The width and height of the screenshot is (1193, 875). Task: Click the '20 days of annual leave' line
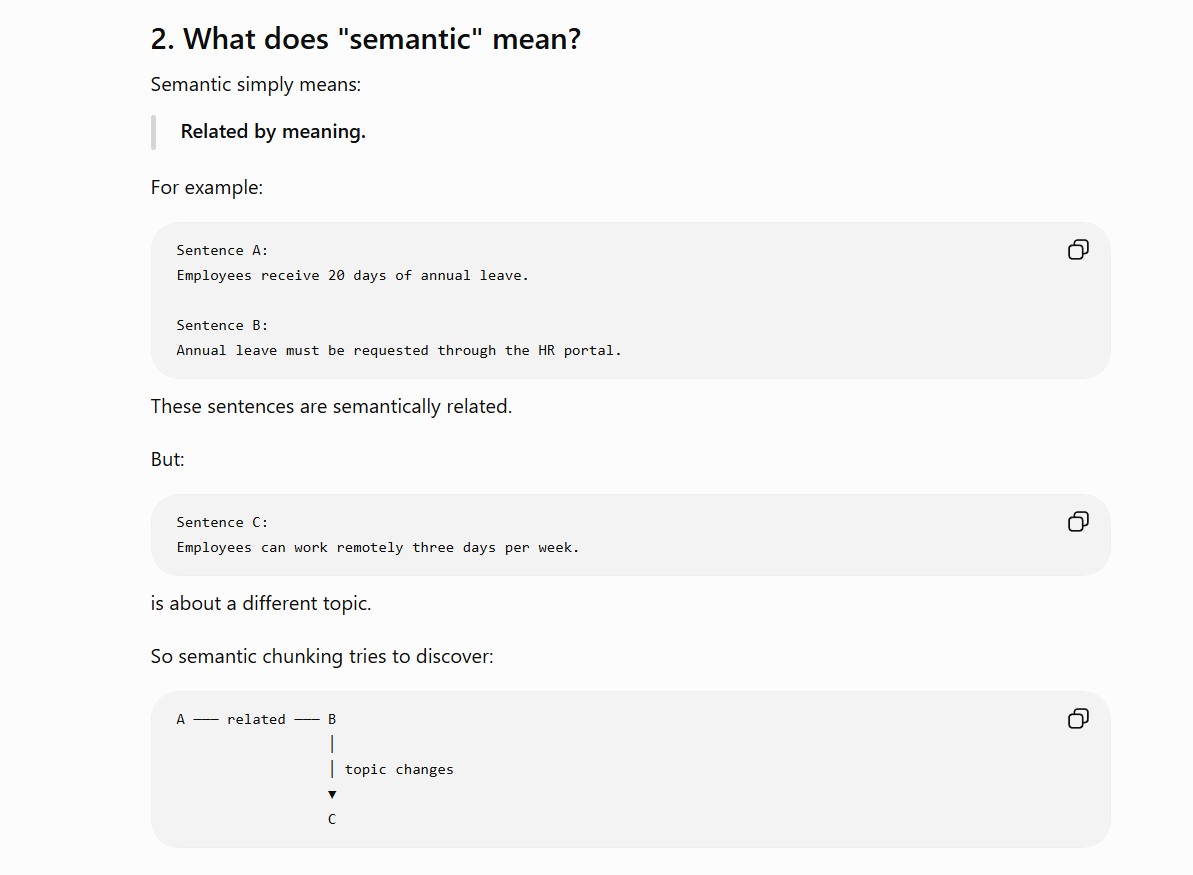pyautogui.click(x=353, y=275)
